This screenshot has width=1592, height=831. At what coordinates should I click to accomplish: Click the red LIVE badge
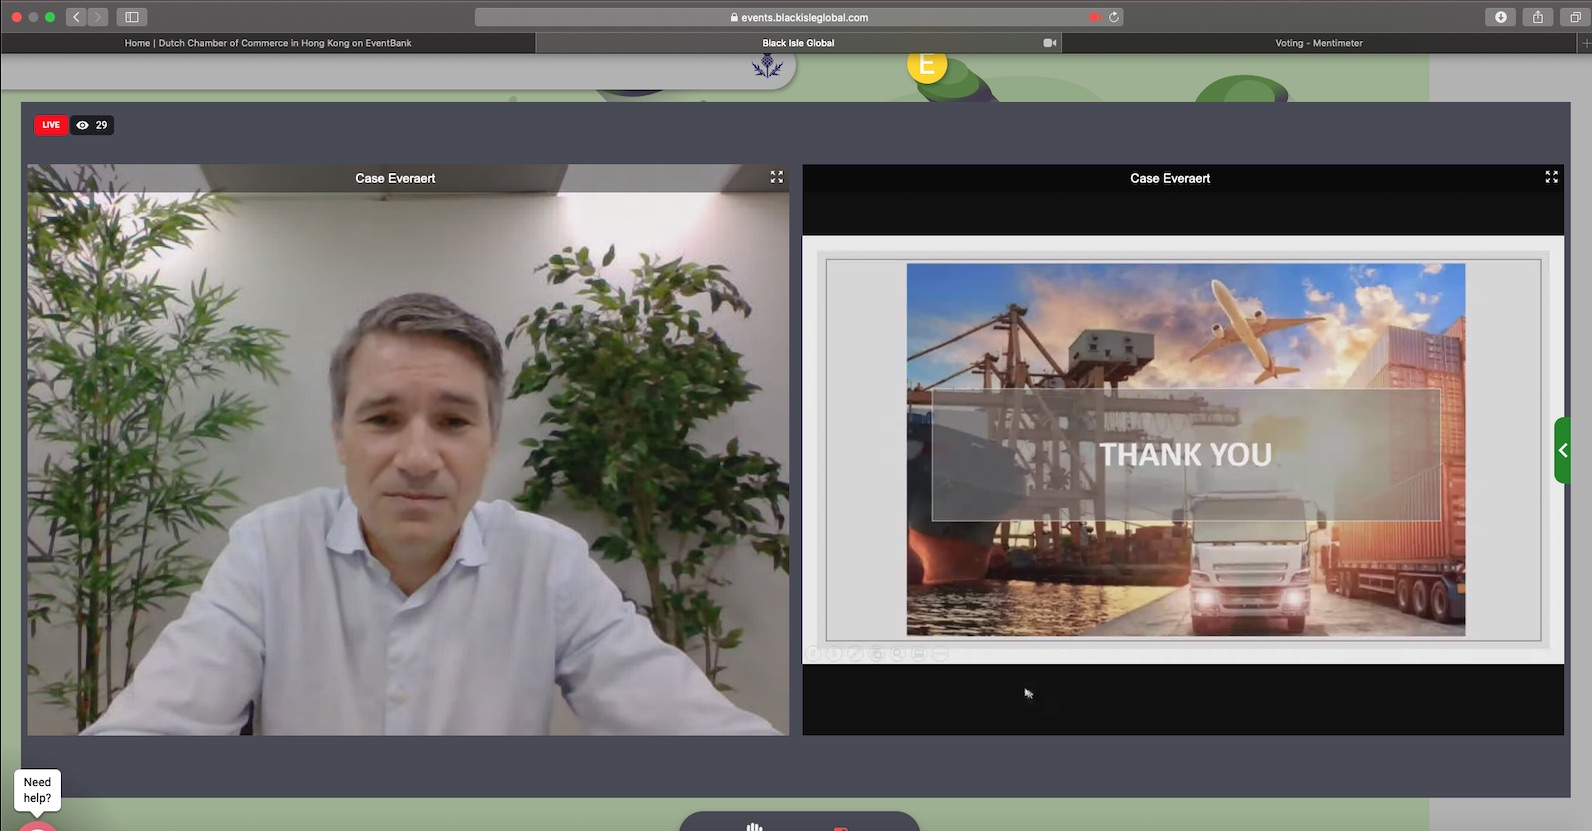[x=51, y=125]
